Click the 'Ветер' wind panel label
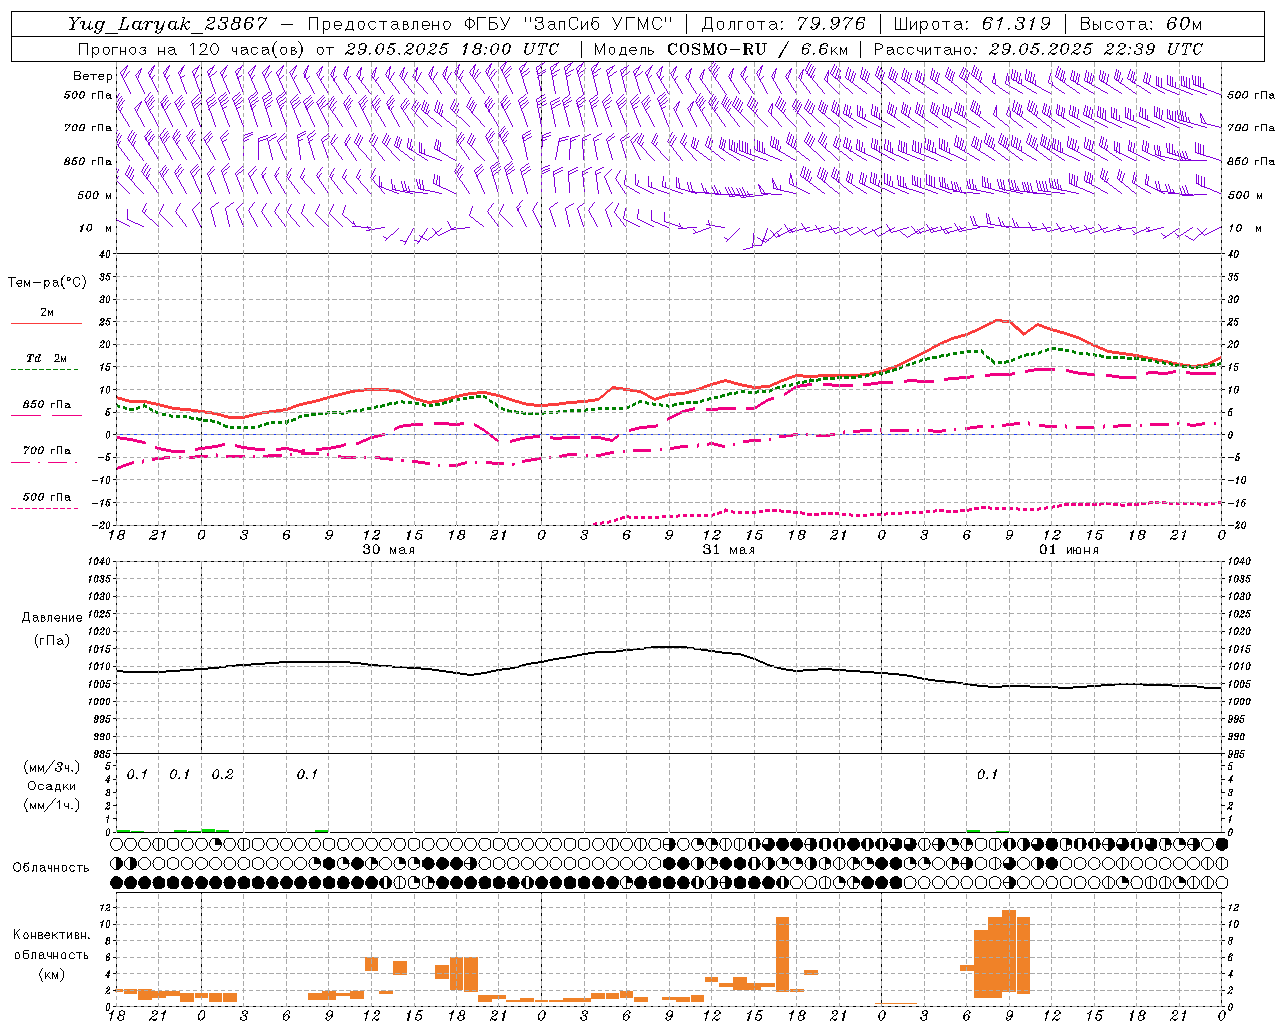 [x=93, y=76]
